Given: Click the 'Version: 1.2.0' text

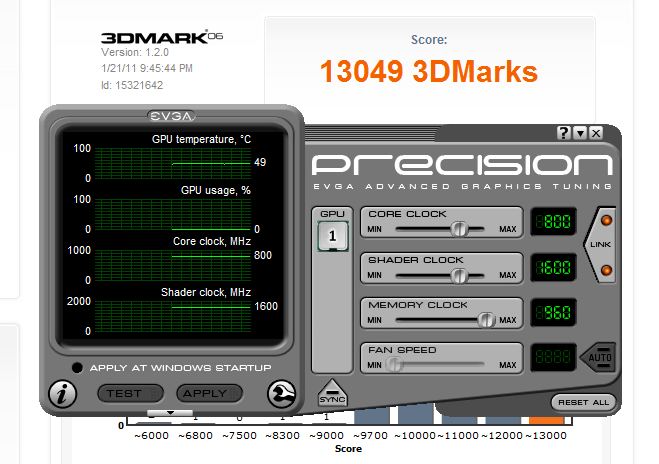Looking at the screenshot, I should [x=135, y=53].
